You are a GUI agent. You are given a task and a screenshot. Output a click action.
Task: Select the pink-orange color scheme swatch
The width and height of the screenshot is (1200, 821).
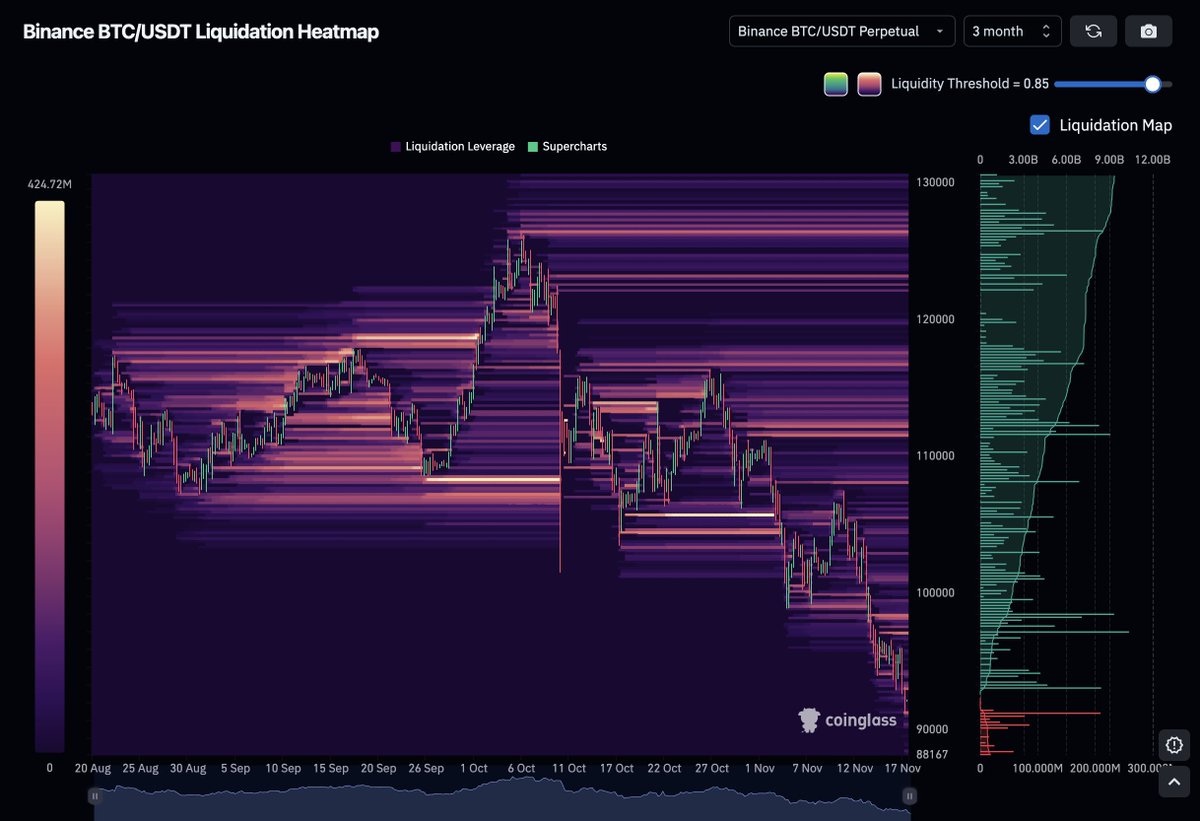coord(869,84)
